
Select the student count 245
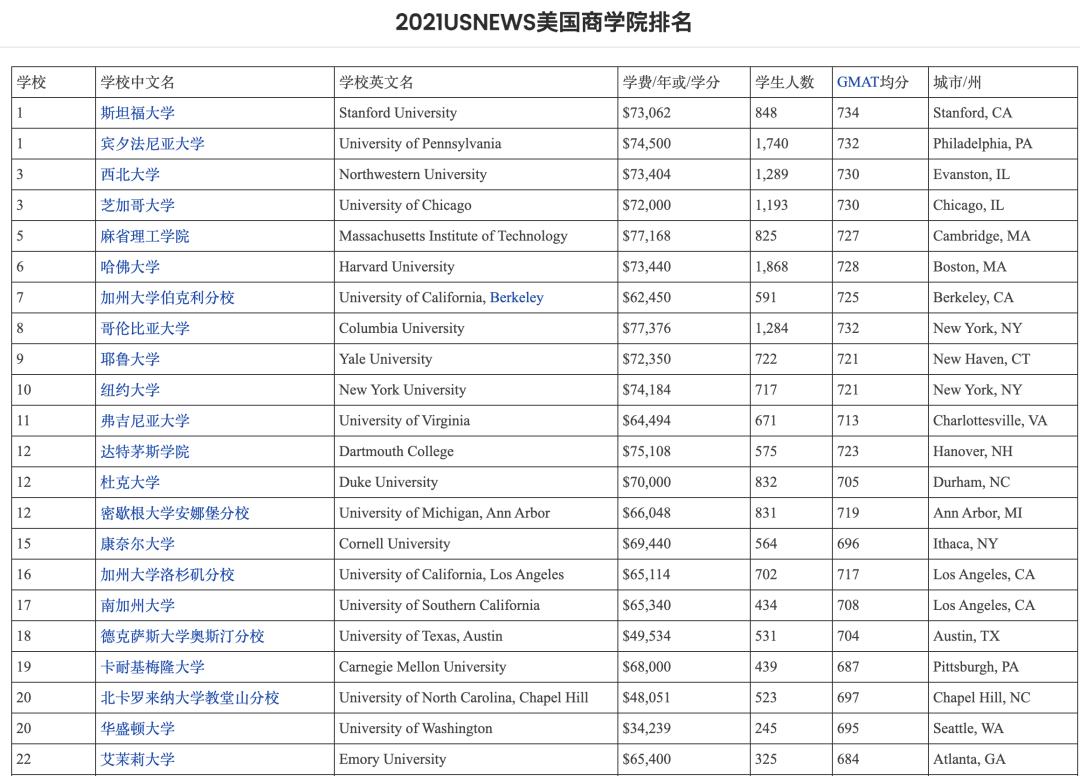click(x=766, y=728)
